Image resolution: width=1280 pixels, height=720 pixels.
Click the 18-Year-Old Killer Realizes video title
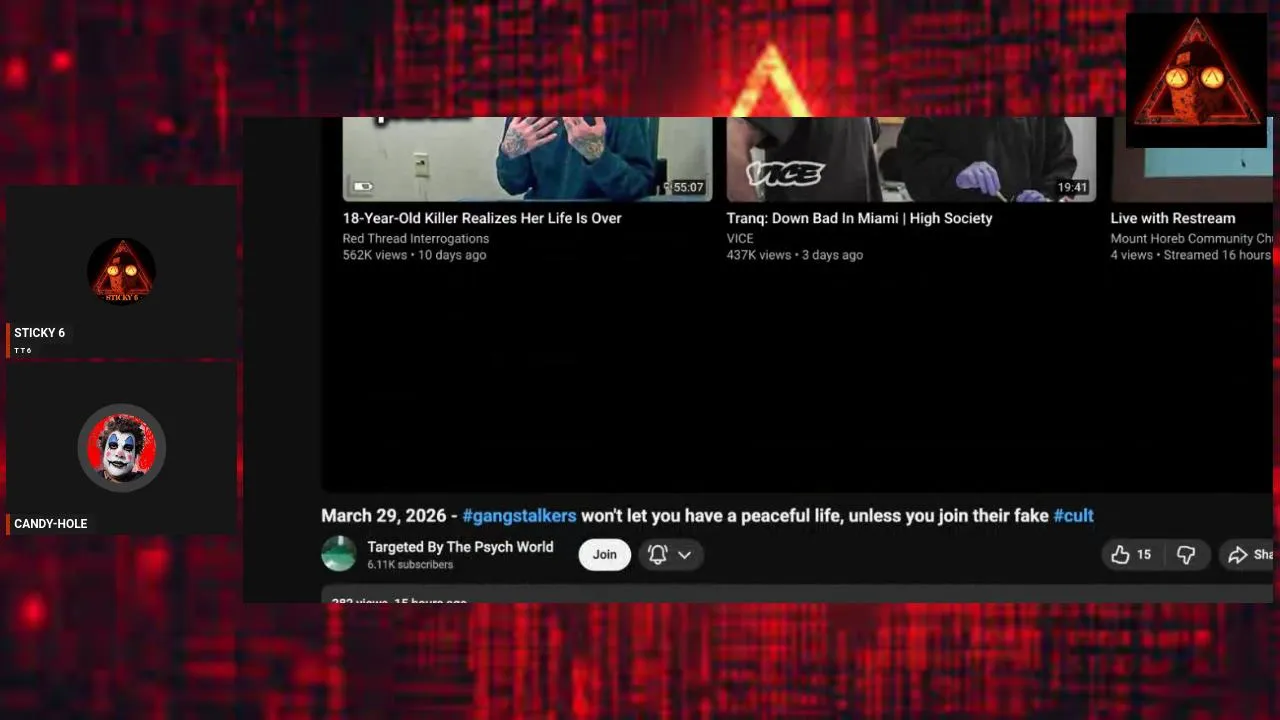(482, 218)
